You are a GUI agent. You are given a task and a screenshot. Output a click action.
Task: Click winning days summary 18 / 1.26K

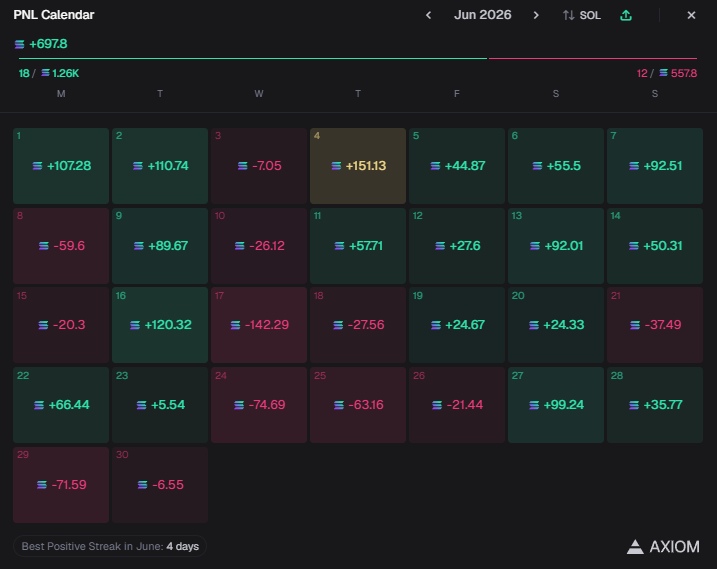(x=48, y=73)
